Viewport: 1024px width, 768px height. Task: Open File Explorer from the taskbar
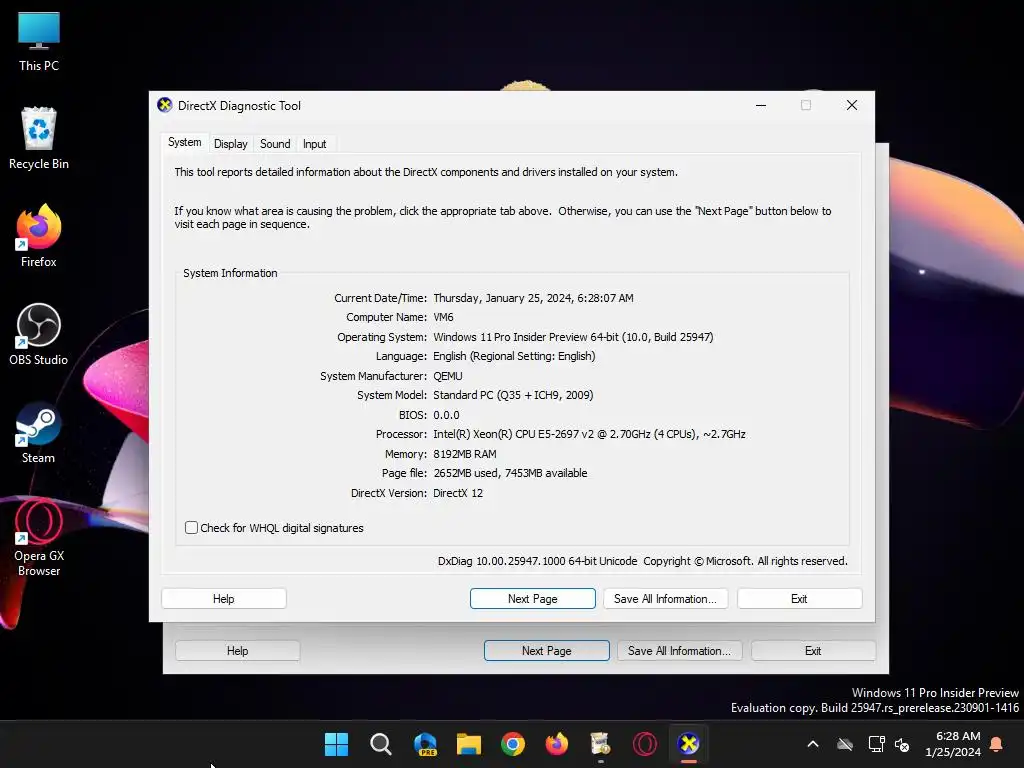(x=469, y=744)
